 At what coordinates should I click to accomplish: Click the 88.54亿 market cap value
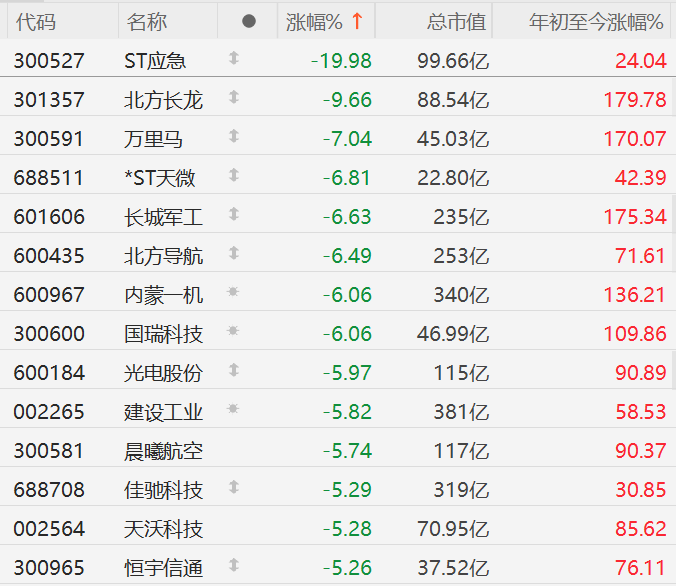[x=453, y=100]
